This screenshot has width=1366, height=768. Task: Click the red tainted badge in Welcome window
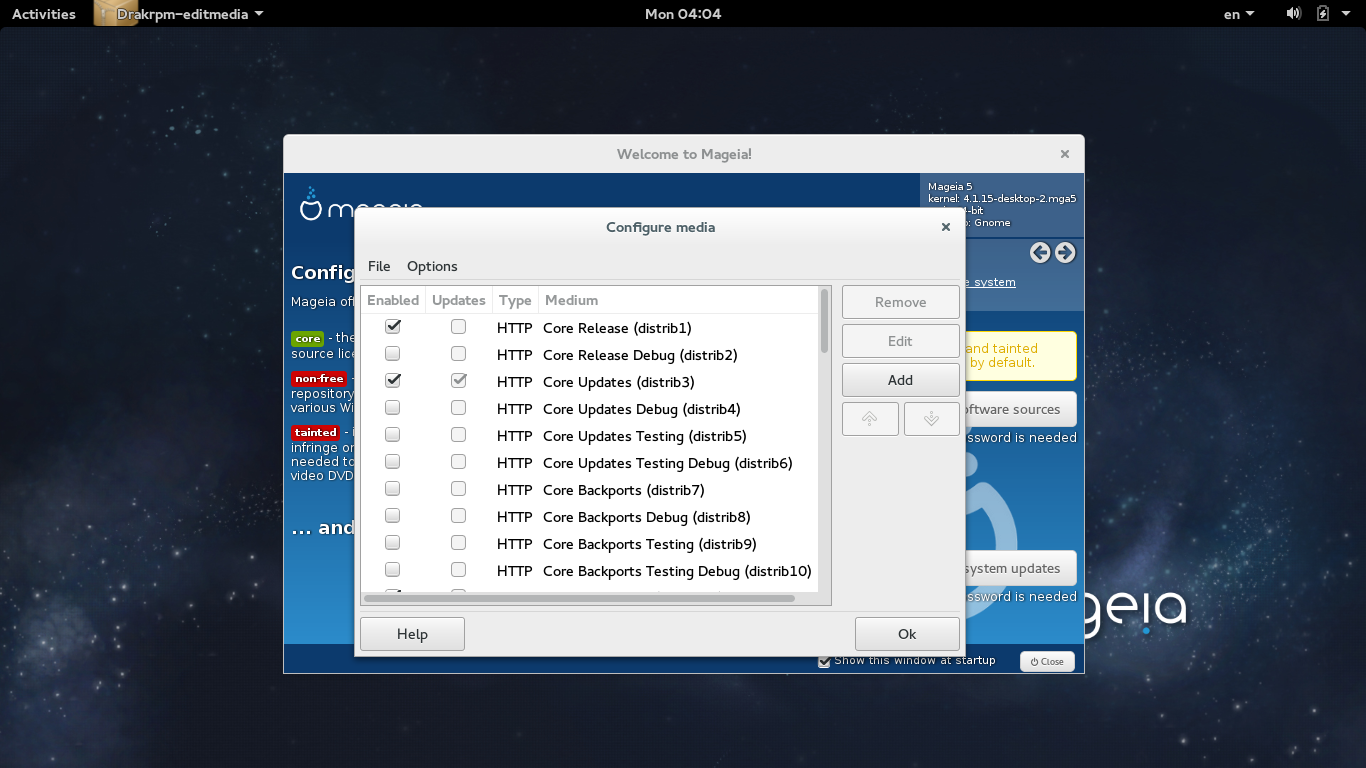point(315,432)
